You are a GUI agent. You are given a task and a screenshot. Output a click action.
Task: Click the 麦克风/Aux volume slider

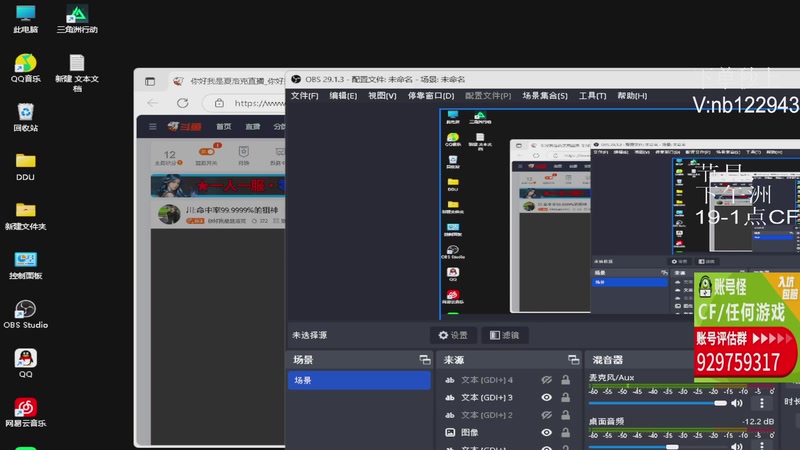pos(658,403)
